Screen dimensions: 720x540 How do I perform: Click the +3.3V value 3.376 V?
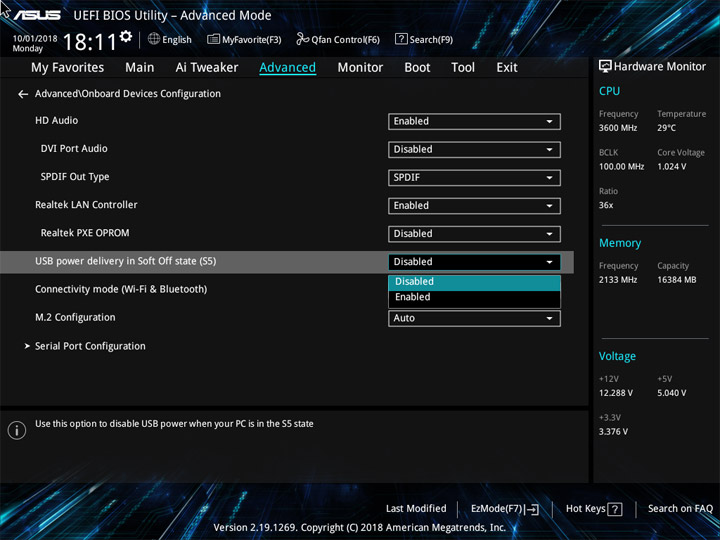613,432
